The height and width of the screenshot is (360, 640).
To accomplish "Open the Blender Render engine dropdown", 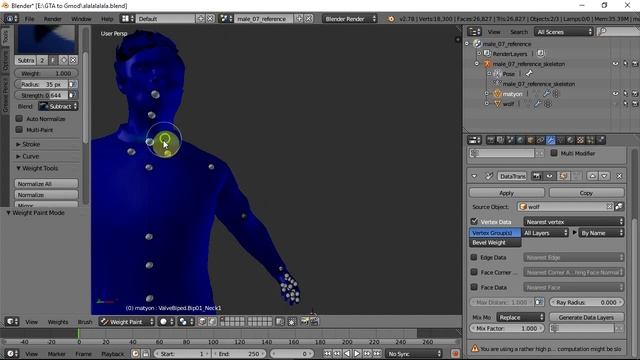I will pos(349,19).
